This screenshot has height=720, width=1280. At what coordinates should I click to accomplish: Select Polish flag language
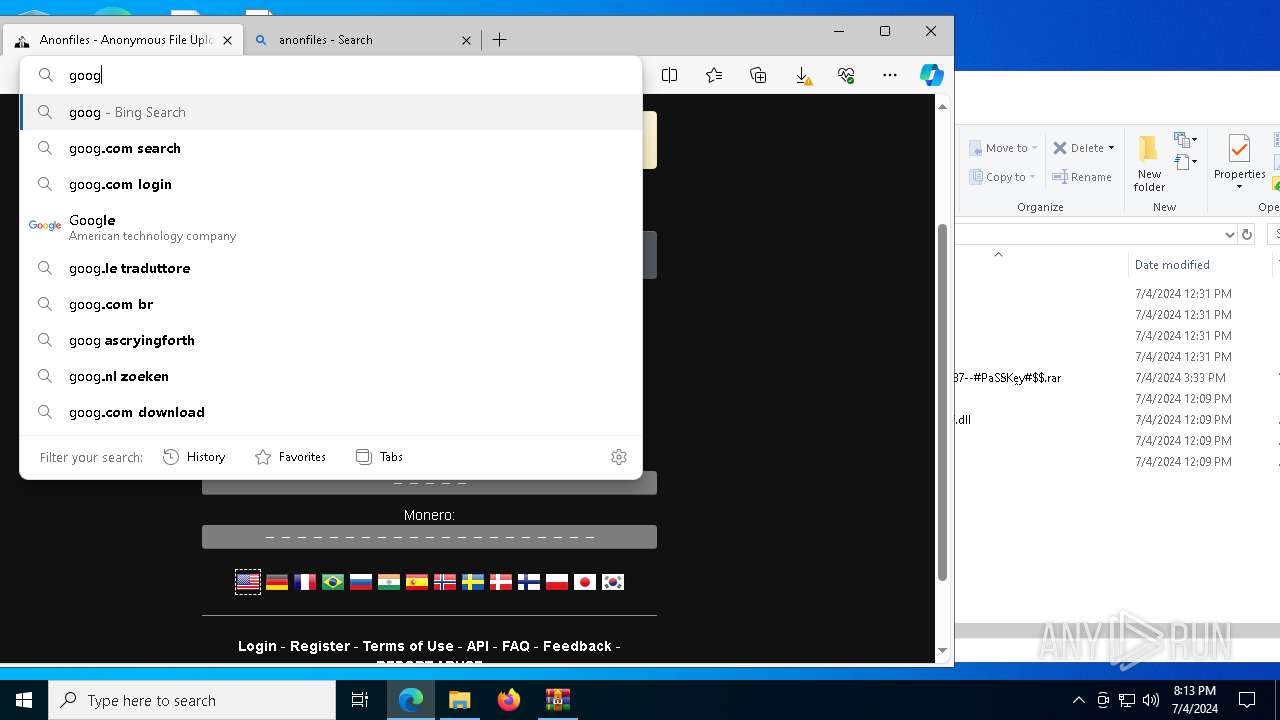click(x=557, y=582)
